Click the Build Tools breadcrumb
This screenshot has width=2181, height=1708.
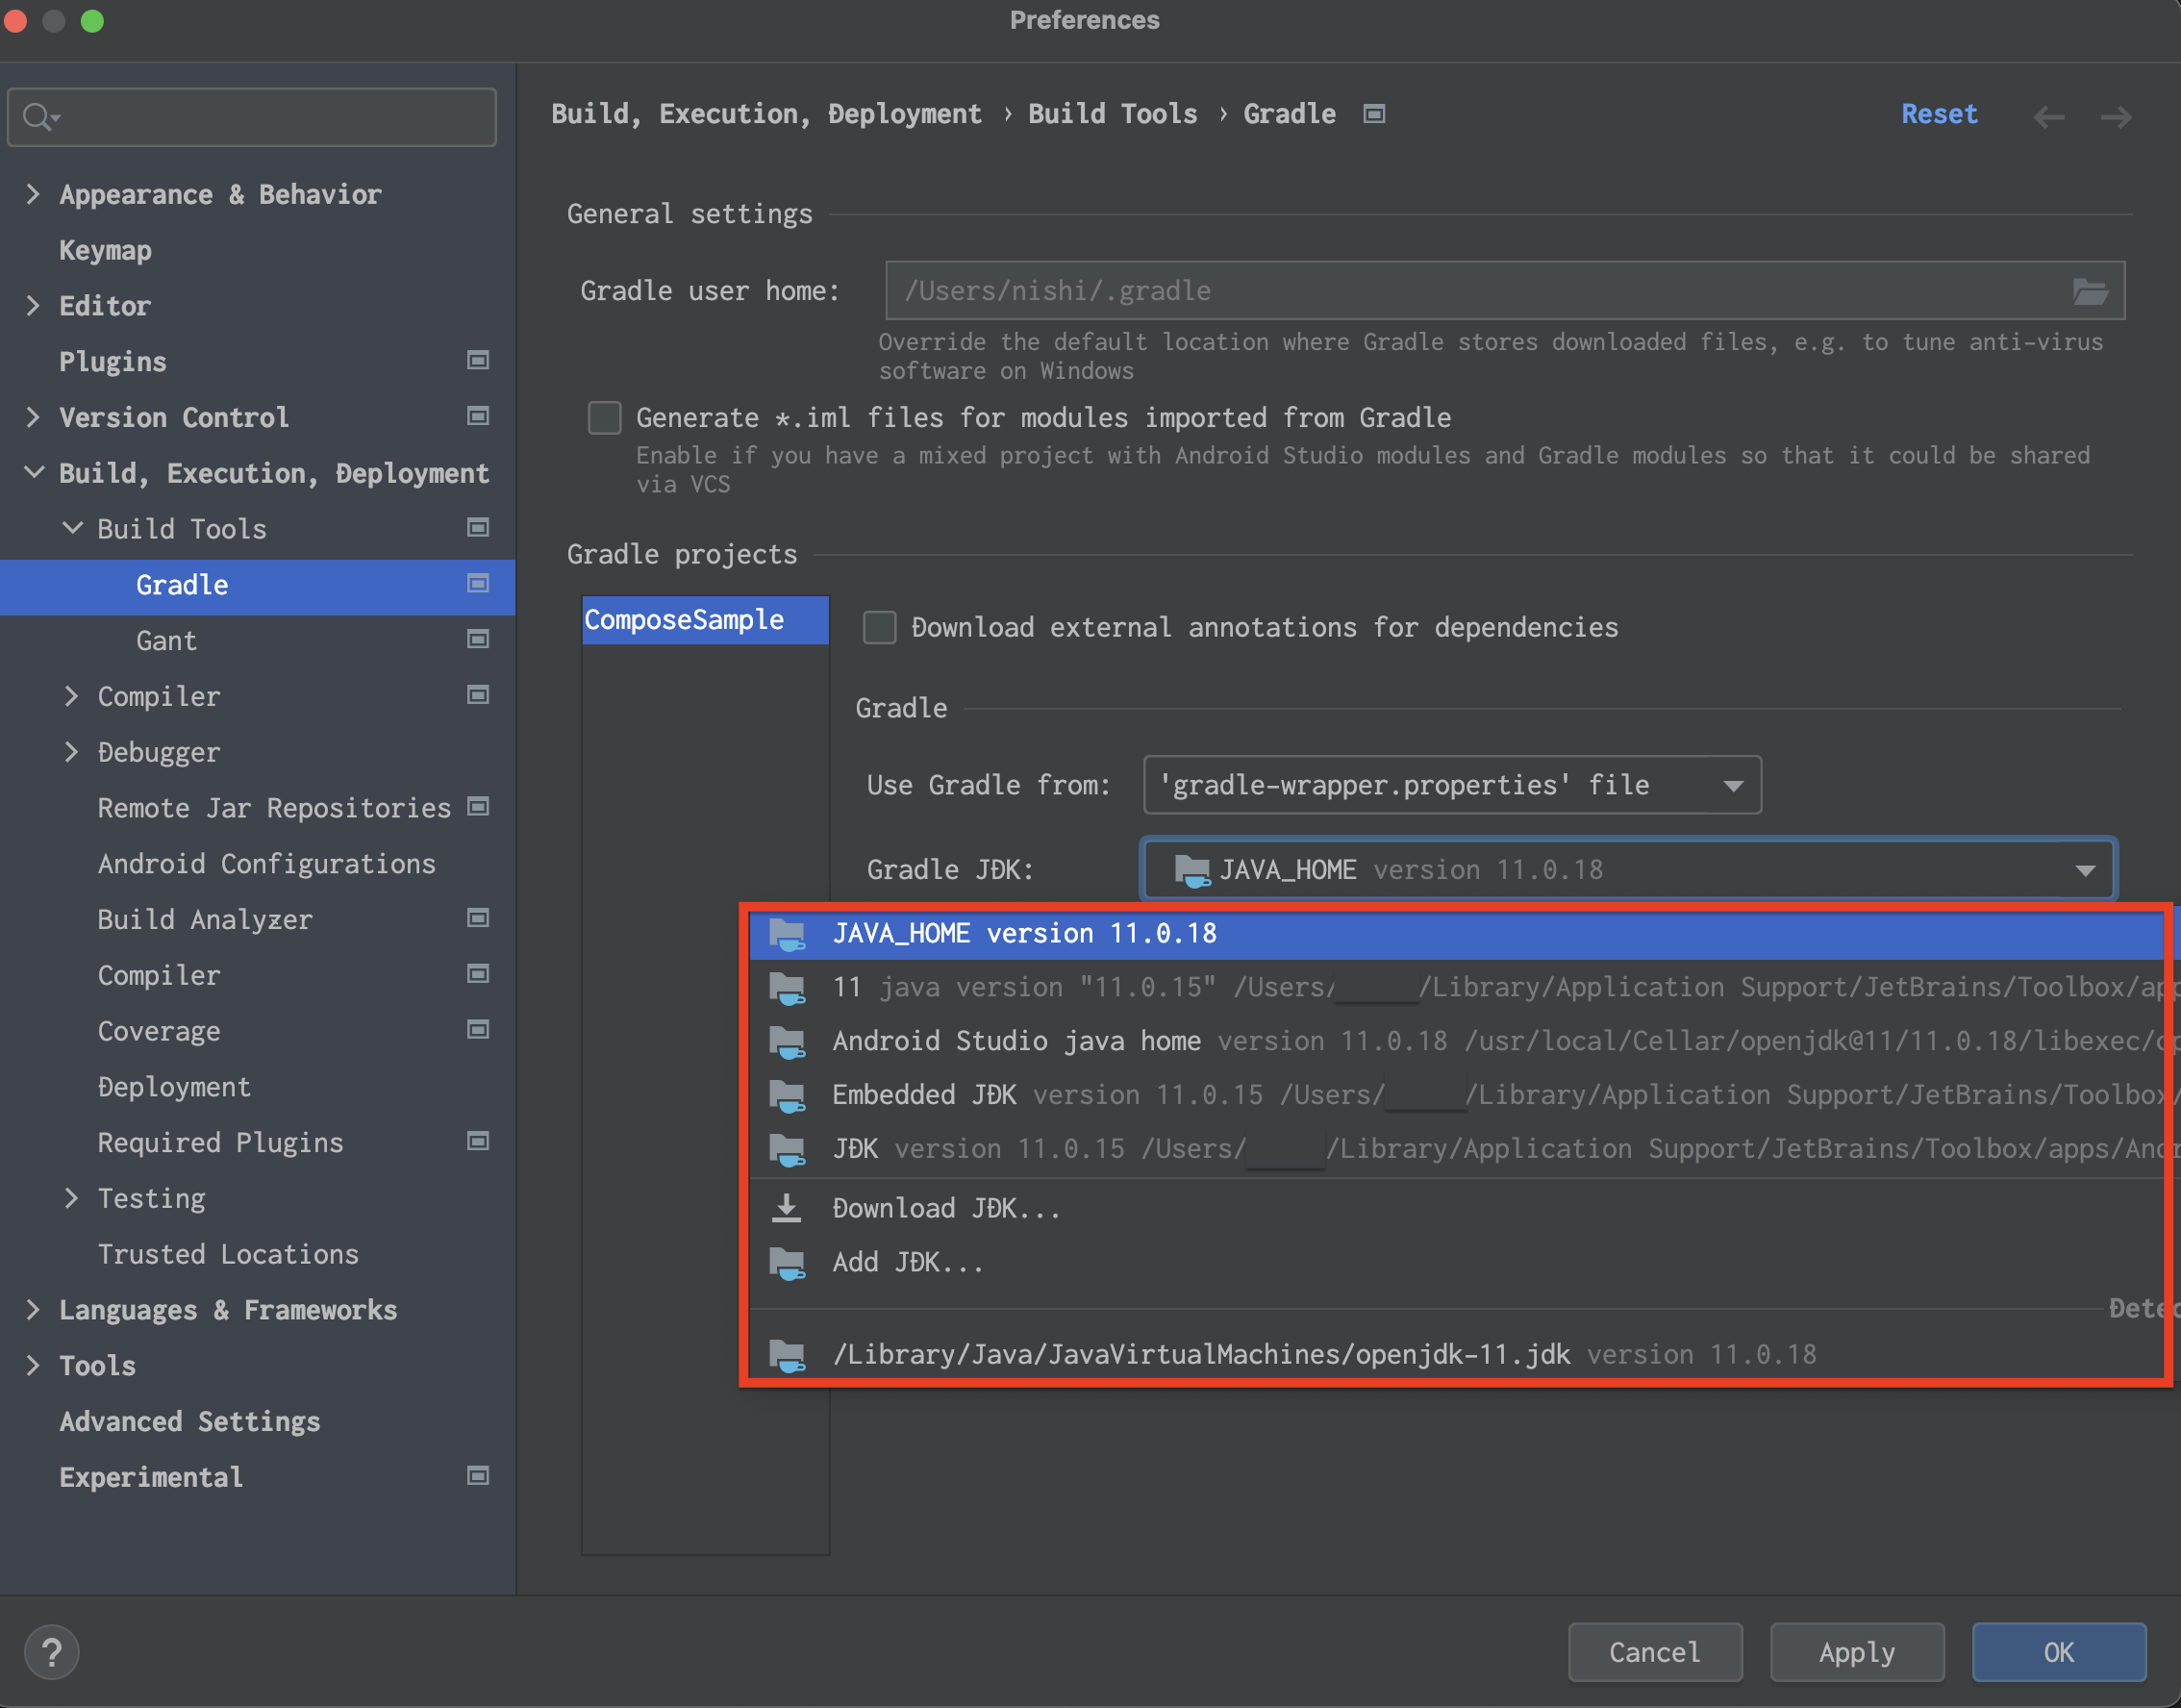tap(1112, 114)
